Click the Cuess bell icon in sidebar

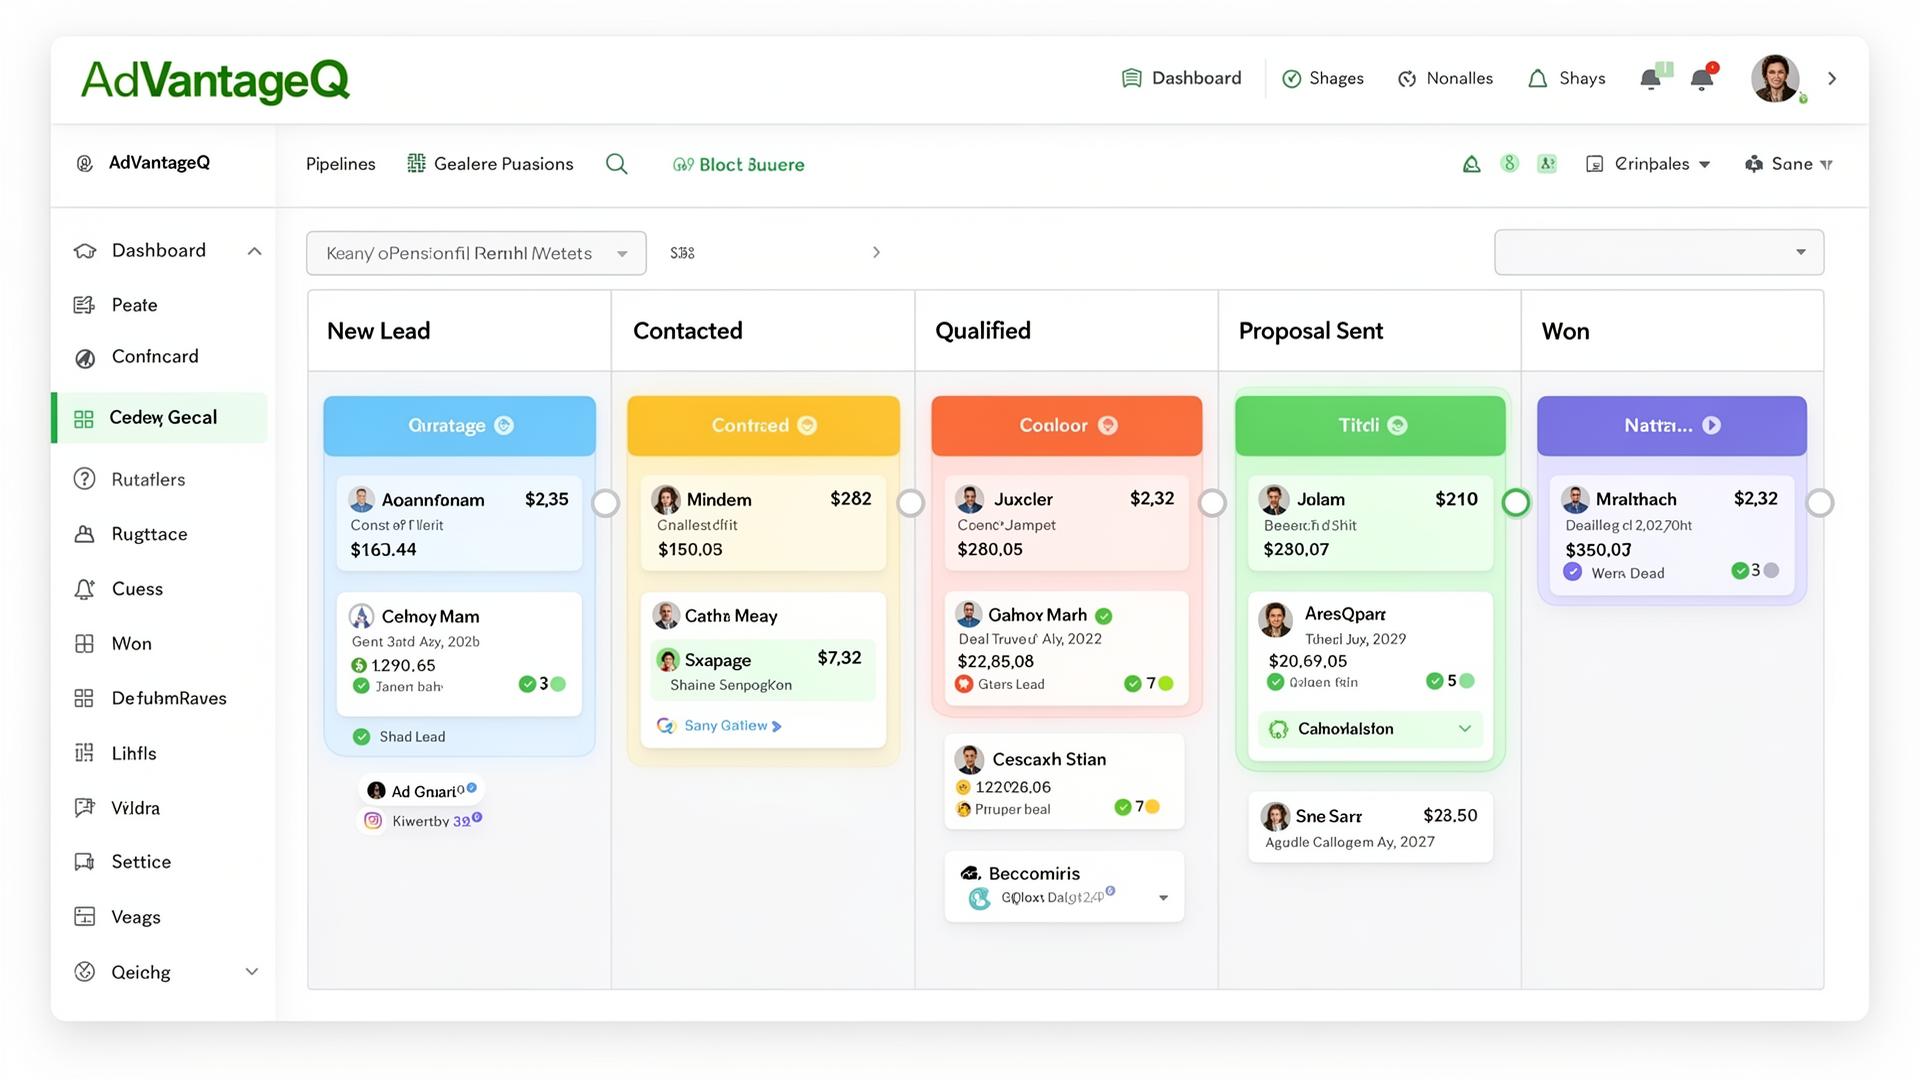[85, 589]
